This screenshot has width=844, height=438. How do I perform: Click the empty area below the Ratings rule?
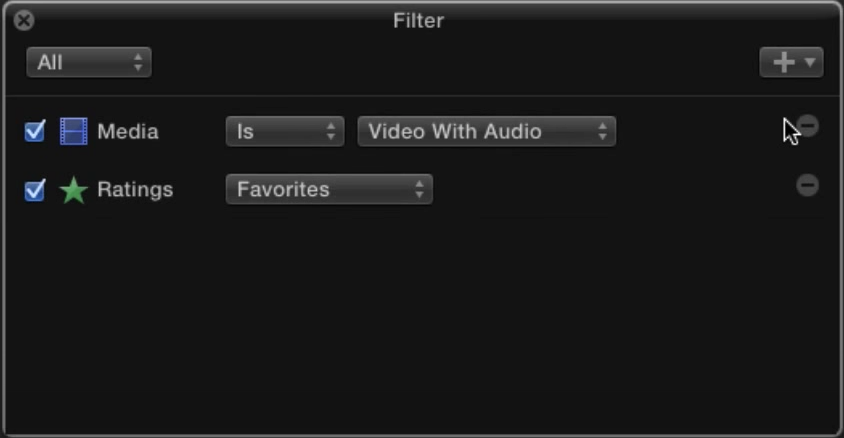pyautogui.click(x=422, y=323)
